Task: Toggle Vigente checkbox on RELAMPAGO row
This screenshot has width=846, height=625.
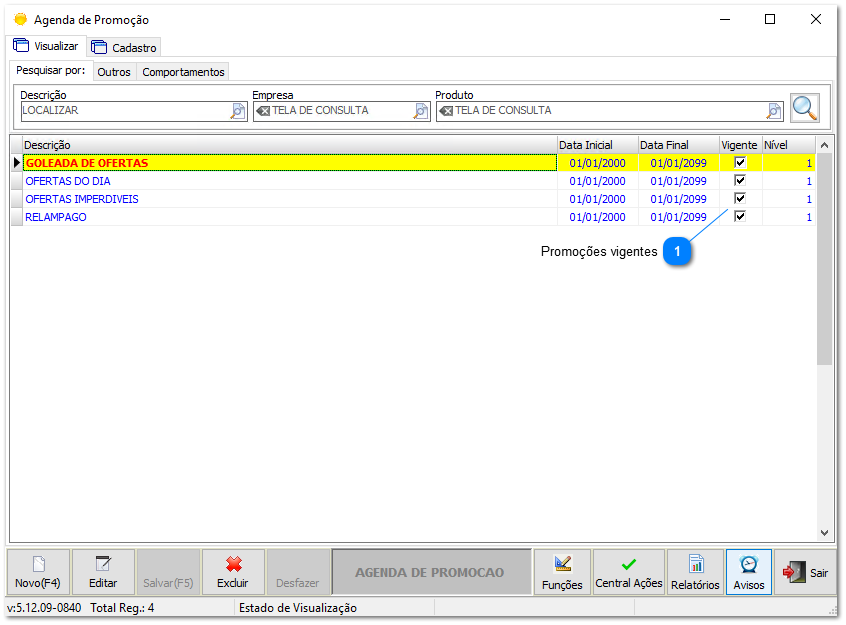Action: pos(739,217)
